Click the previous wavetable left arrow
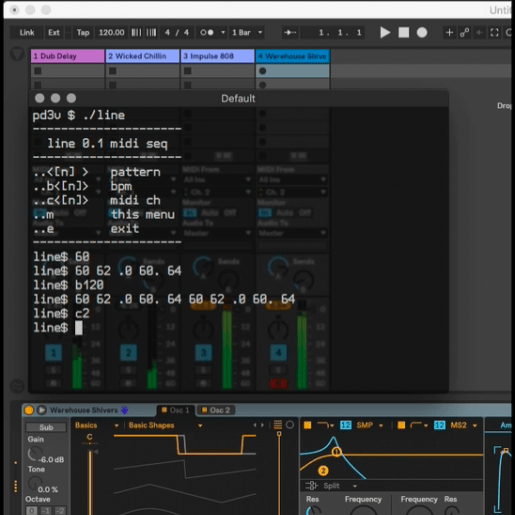The height and width of the screenshot is (515, 515). 255,425
